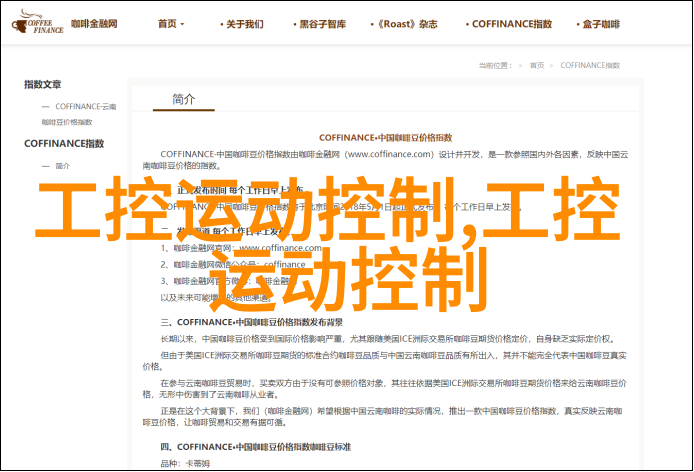The height and width of the screenshot is (472, 694).
Task: Click heading 三、COFFINANCE·中国咖啡豆价格指数发布背景
Action: click(x=251, y=322)
